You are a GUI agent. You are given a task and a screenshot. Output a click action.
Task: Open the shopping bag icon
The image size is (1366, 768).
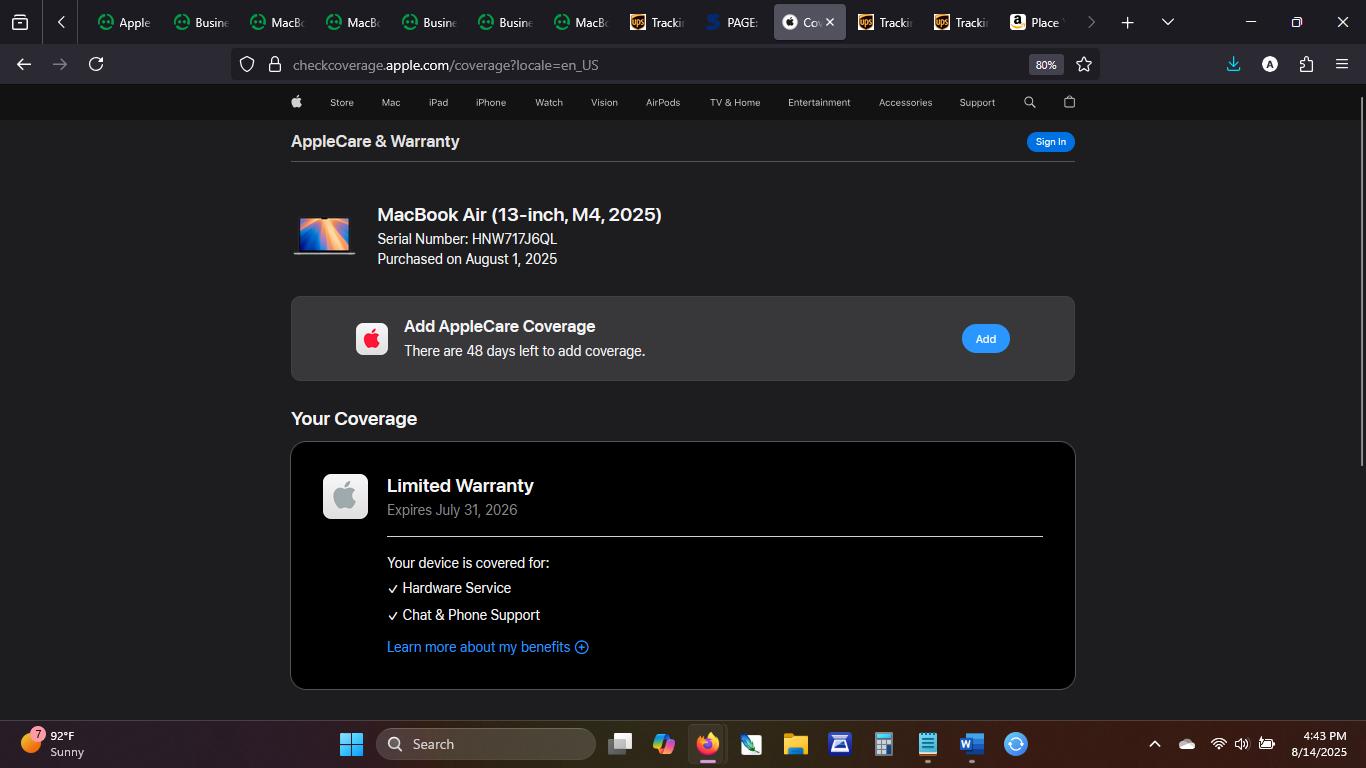1069,102
